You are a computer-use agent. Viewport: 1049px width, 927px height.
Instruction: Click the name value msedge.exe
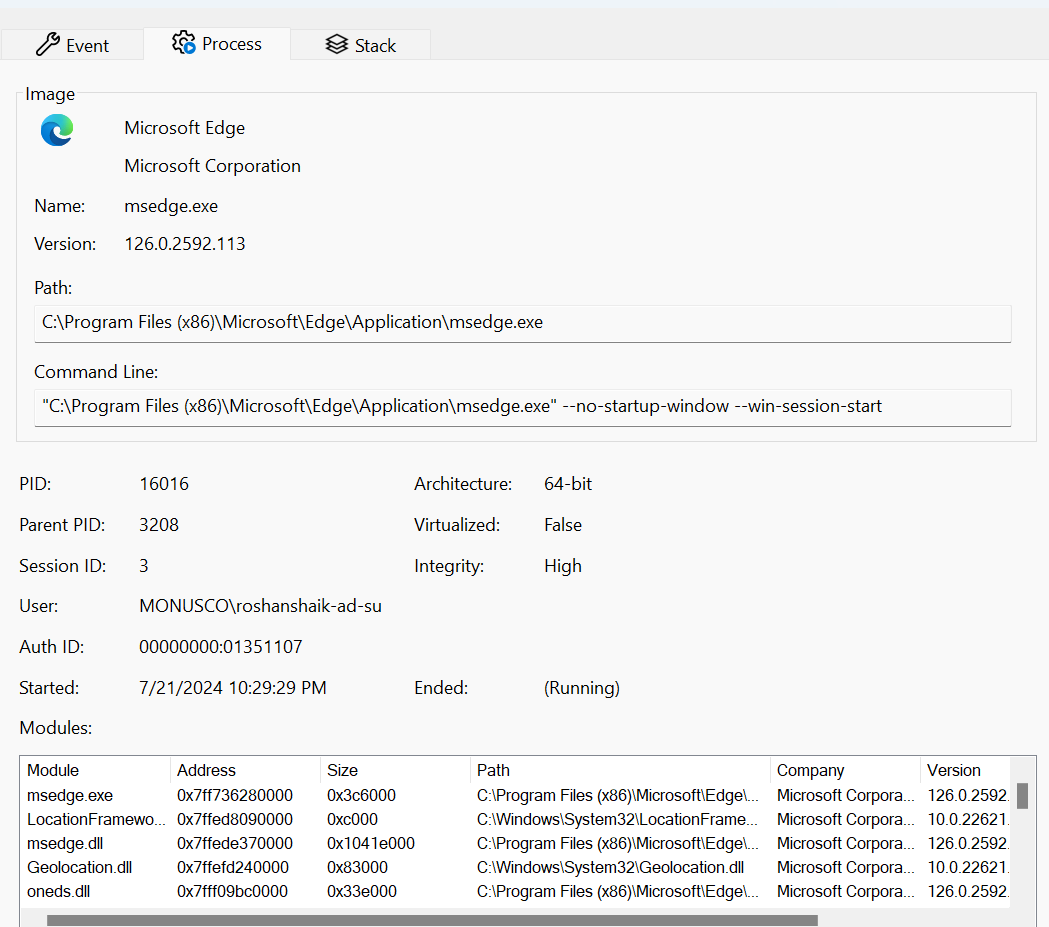[171, 206]
